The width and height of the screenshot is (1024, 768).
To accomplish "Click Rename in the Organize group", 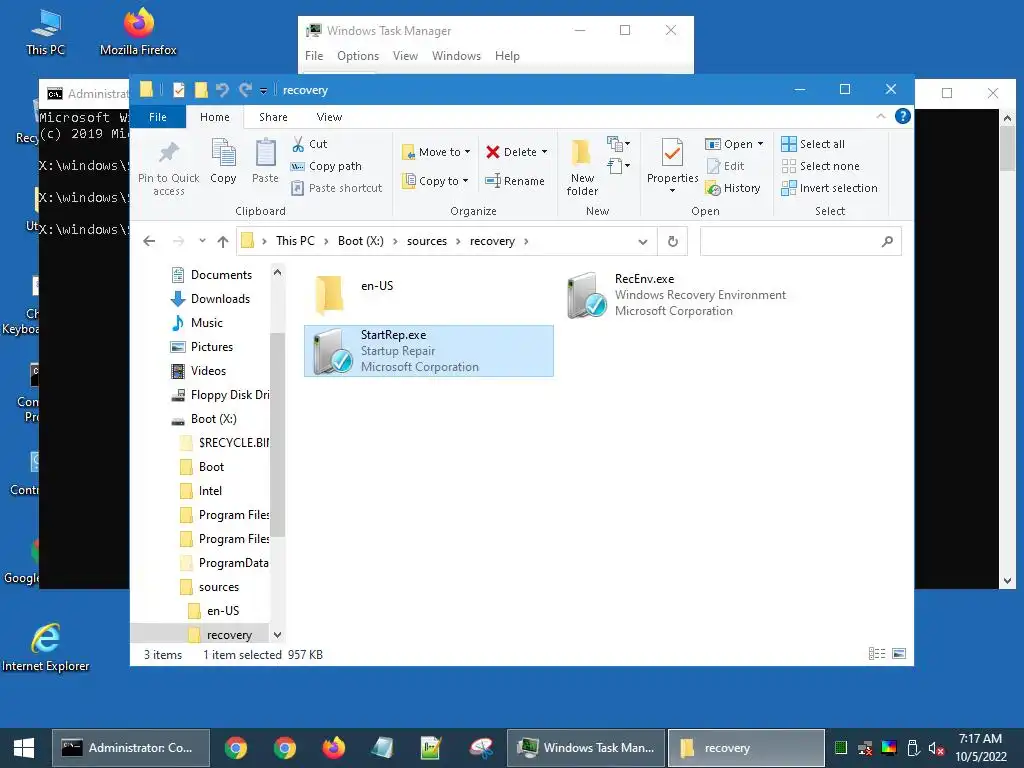I will click(x=515, y=181).
